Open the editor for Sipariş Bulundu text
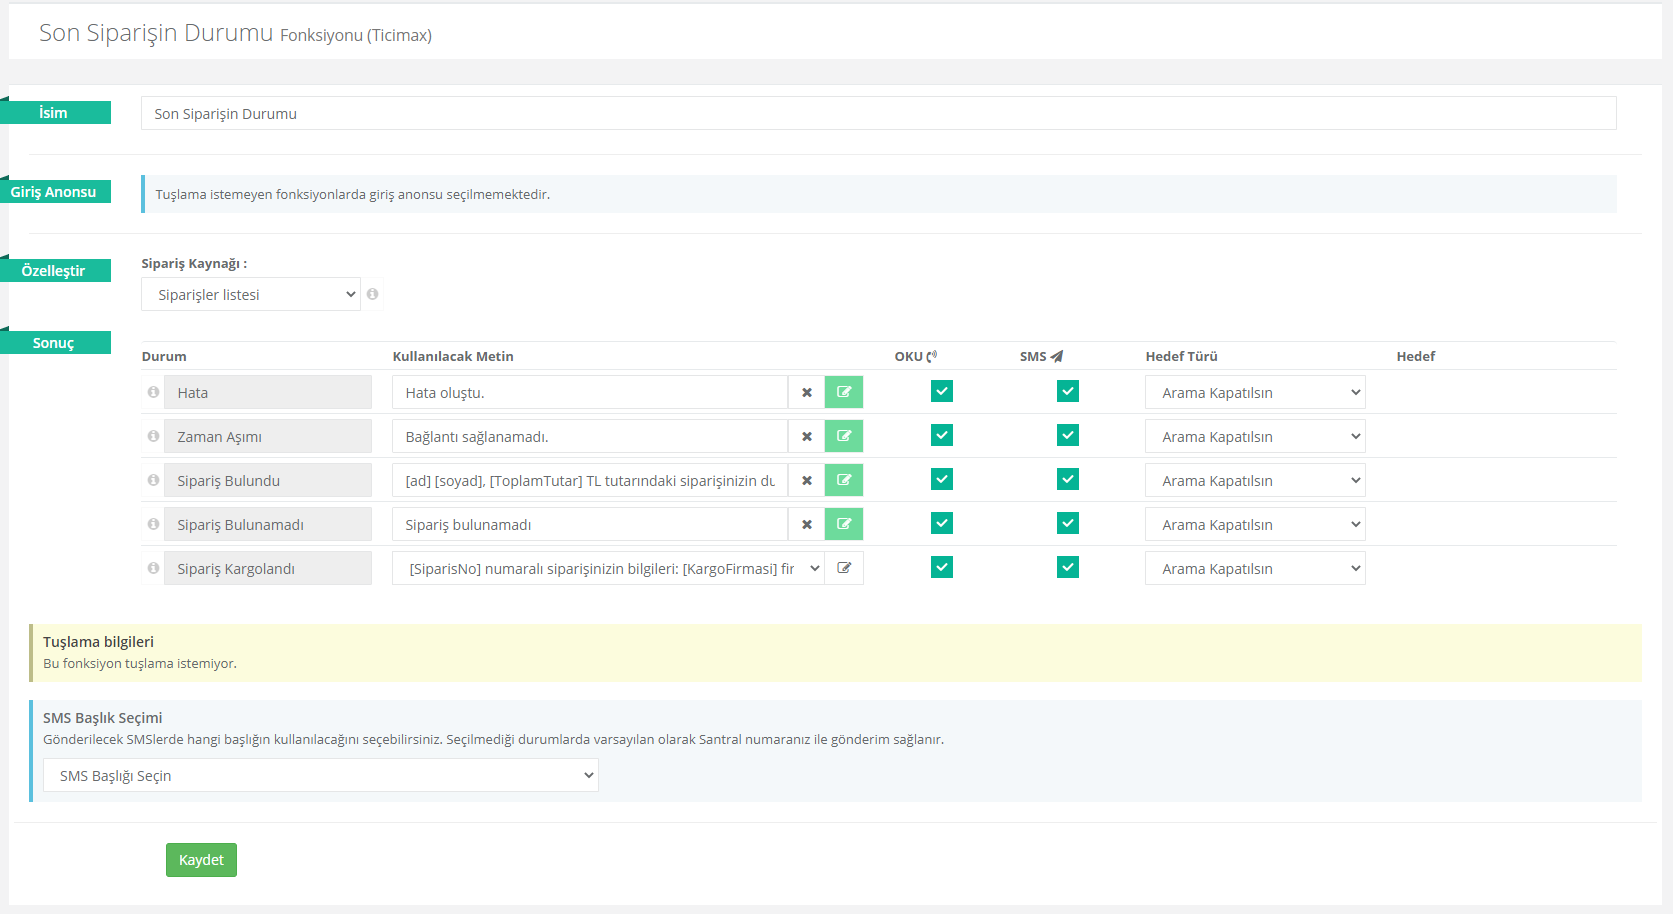This screenshot has width=1673, height=914. click(x=843, y=480)
